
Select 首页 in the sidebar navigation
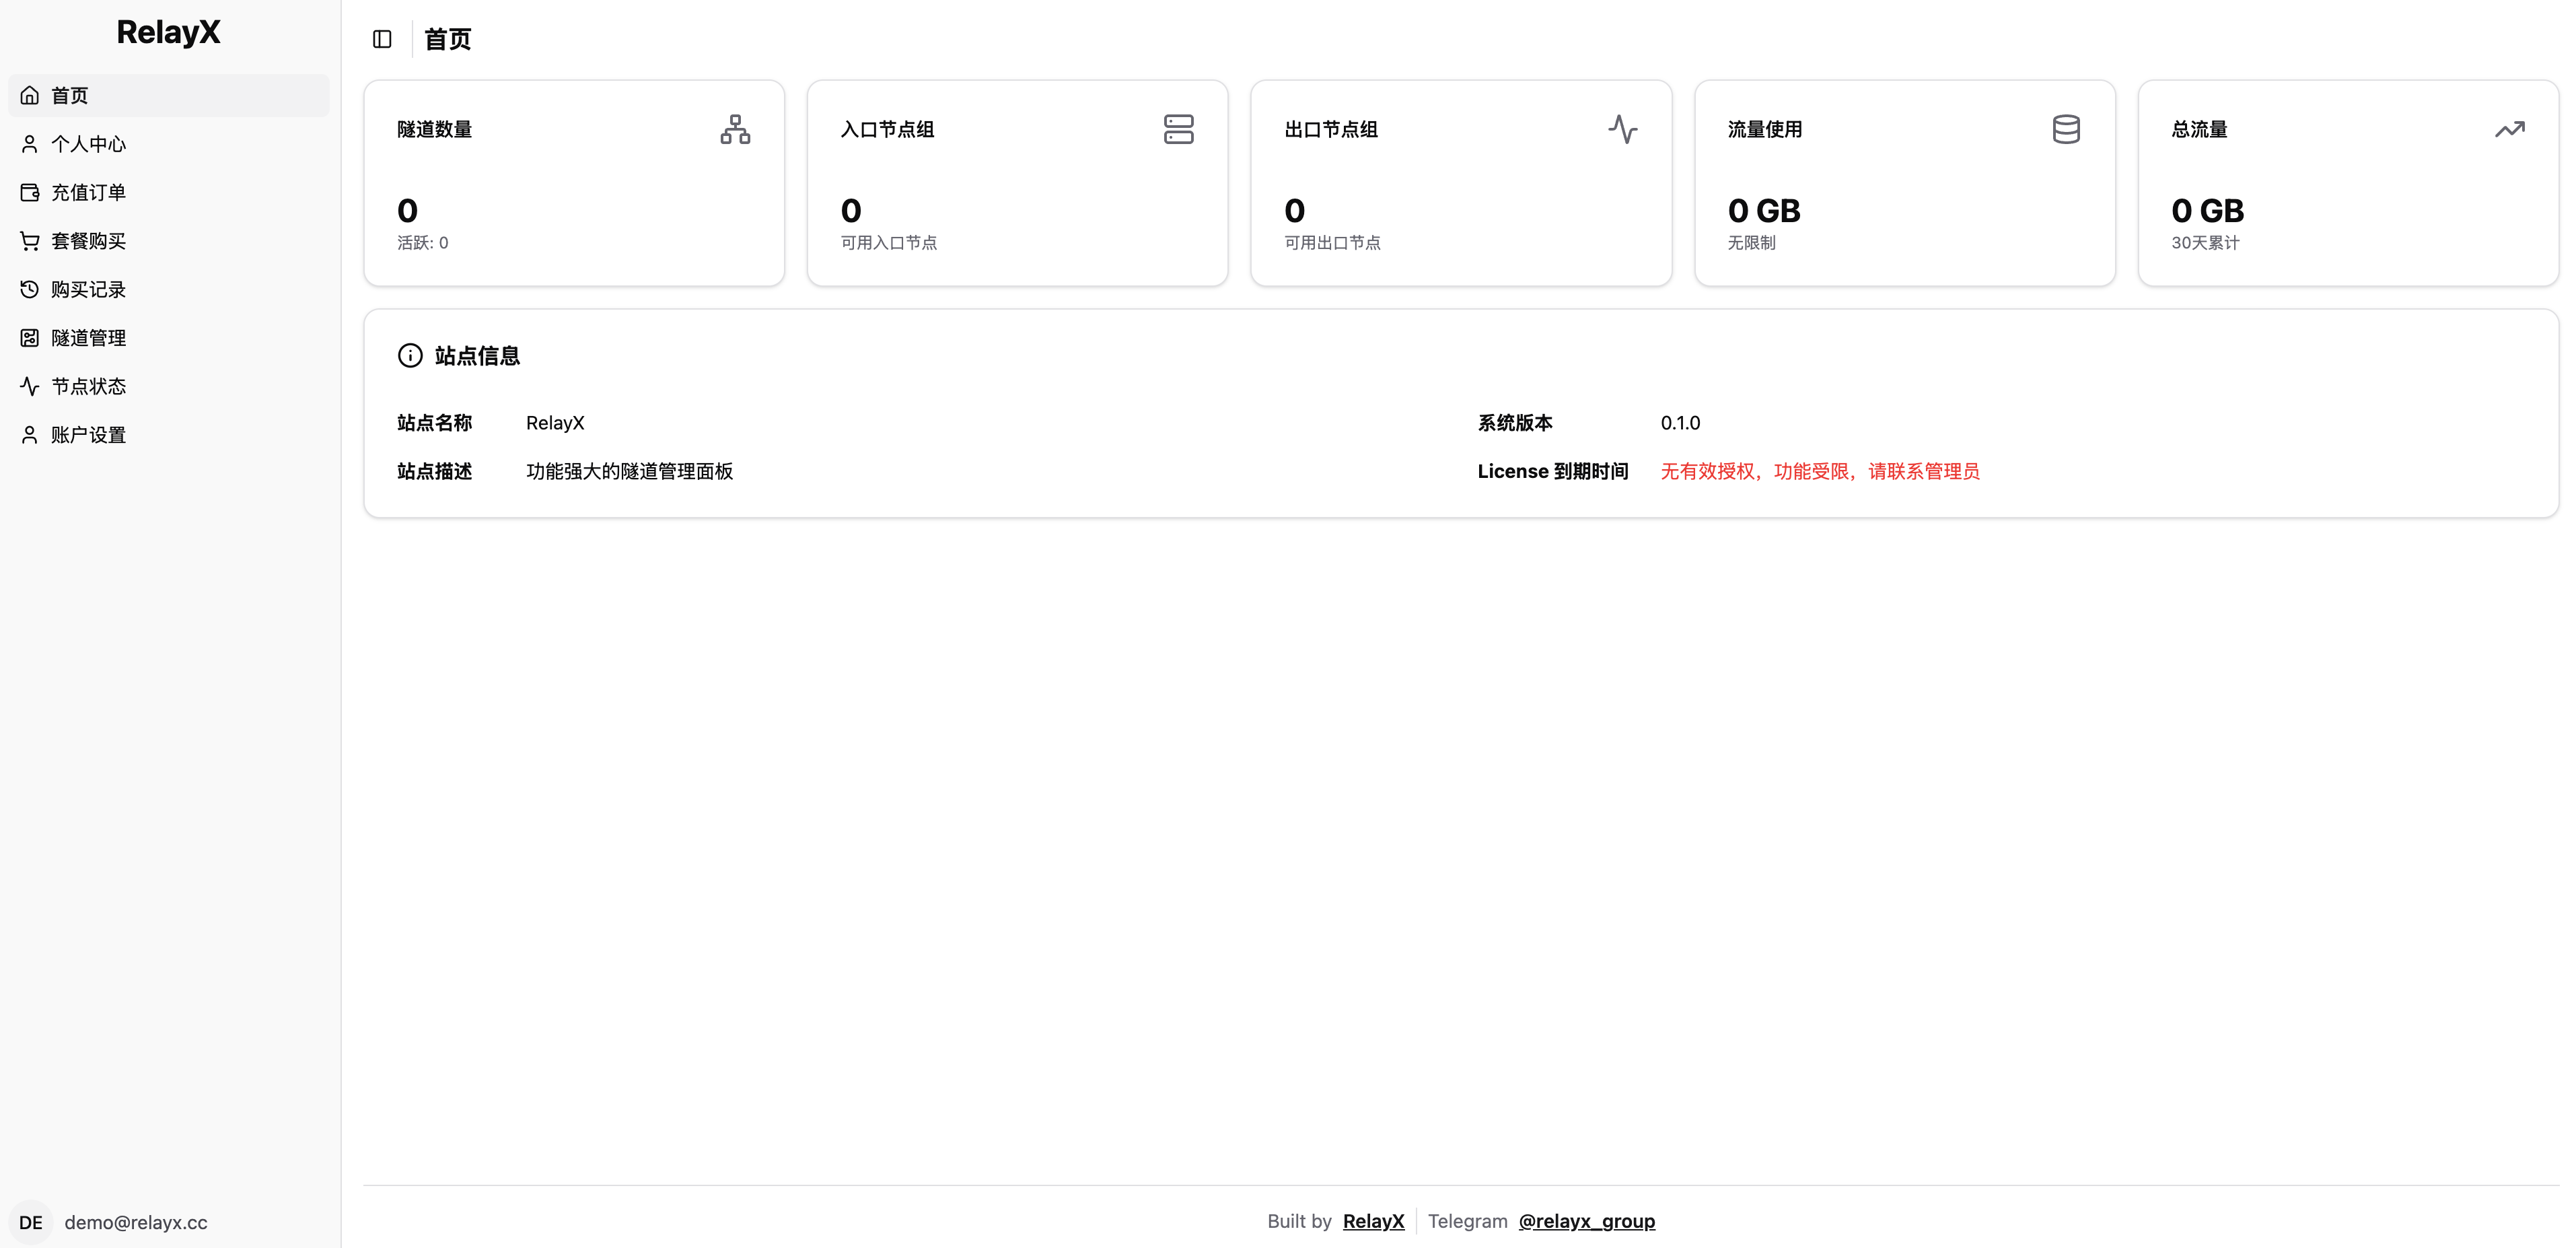[69, 95]
